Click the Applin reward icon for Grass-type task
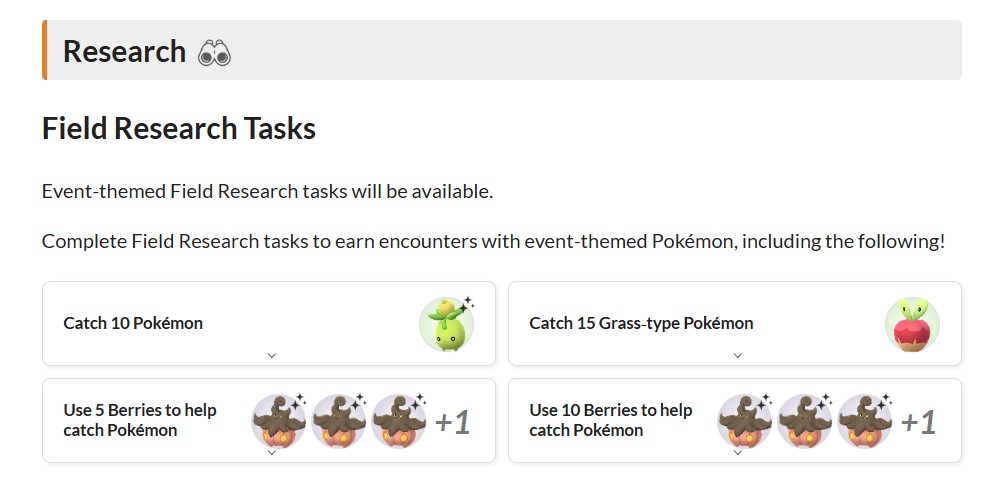 [912, 324]
